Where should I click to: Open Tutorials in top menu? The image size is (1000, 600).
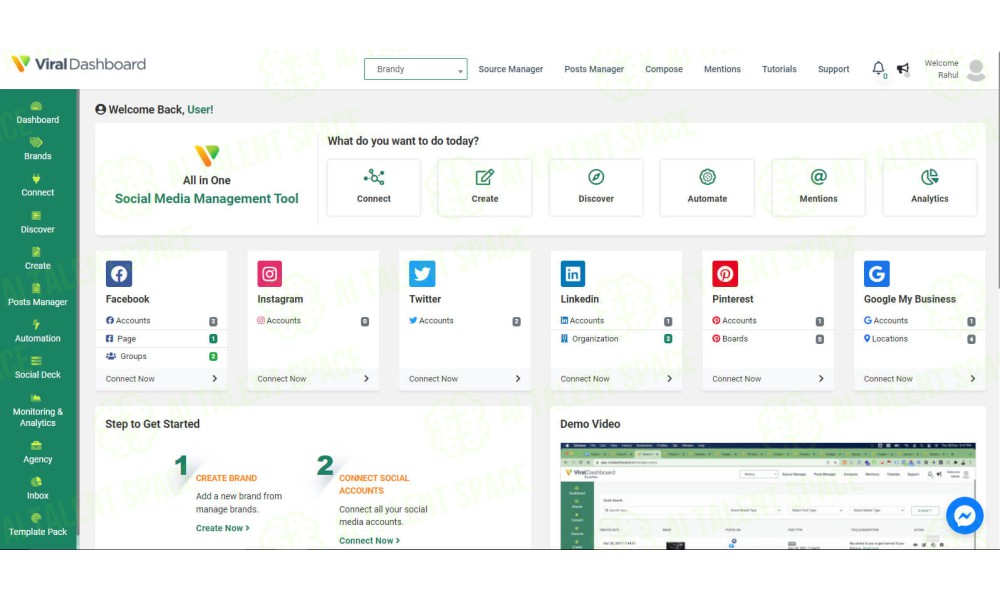coord(779,69)
